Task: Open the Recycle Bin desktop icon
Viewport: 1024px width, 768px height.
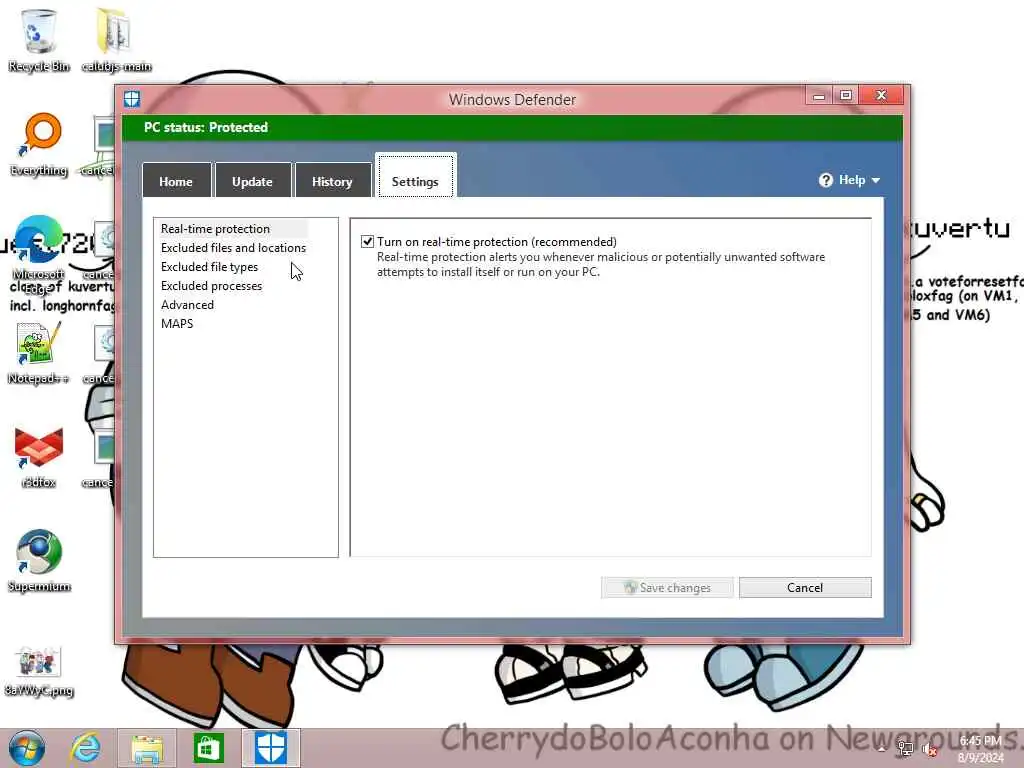Action: point(39,39)
